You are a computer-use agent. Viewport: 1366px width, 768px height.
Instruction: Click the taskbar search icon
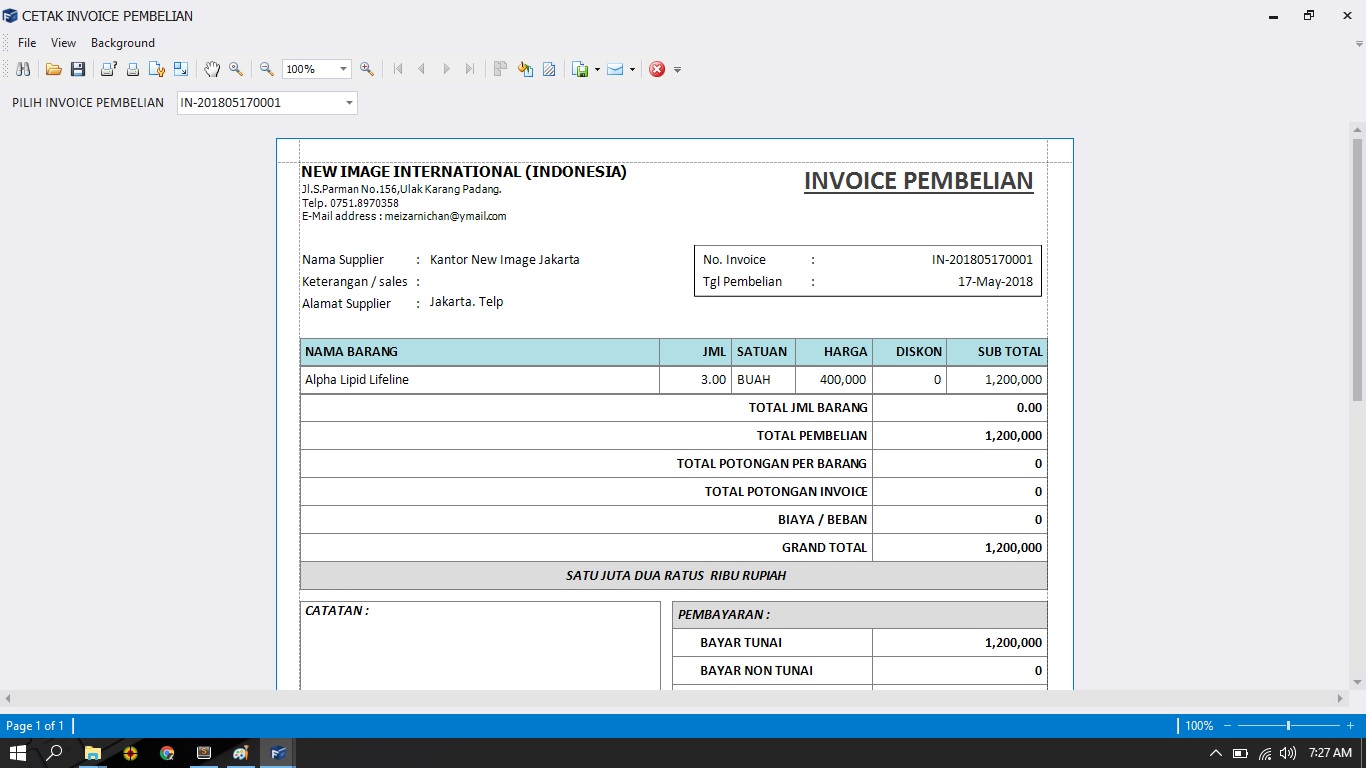[55, 753]
